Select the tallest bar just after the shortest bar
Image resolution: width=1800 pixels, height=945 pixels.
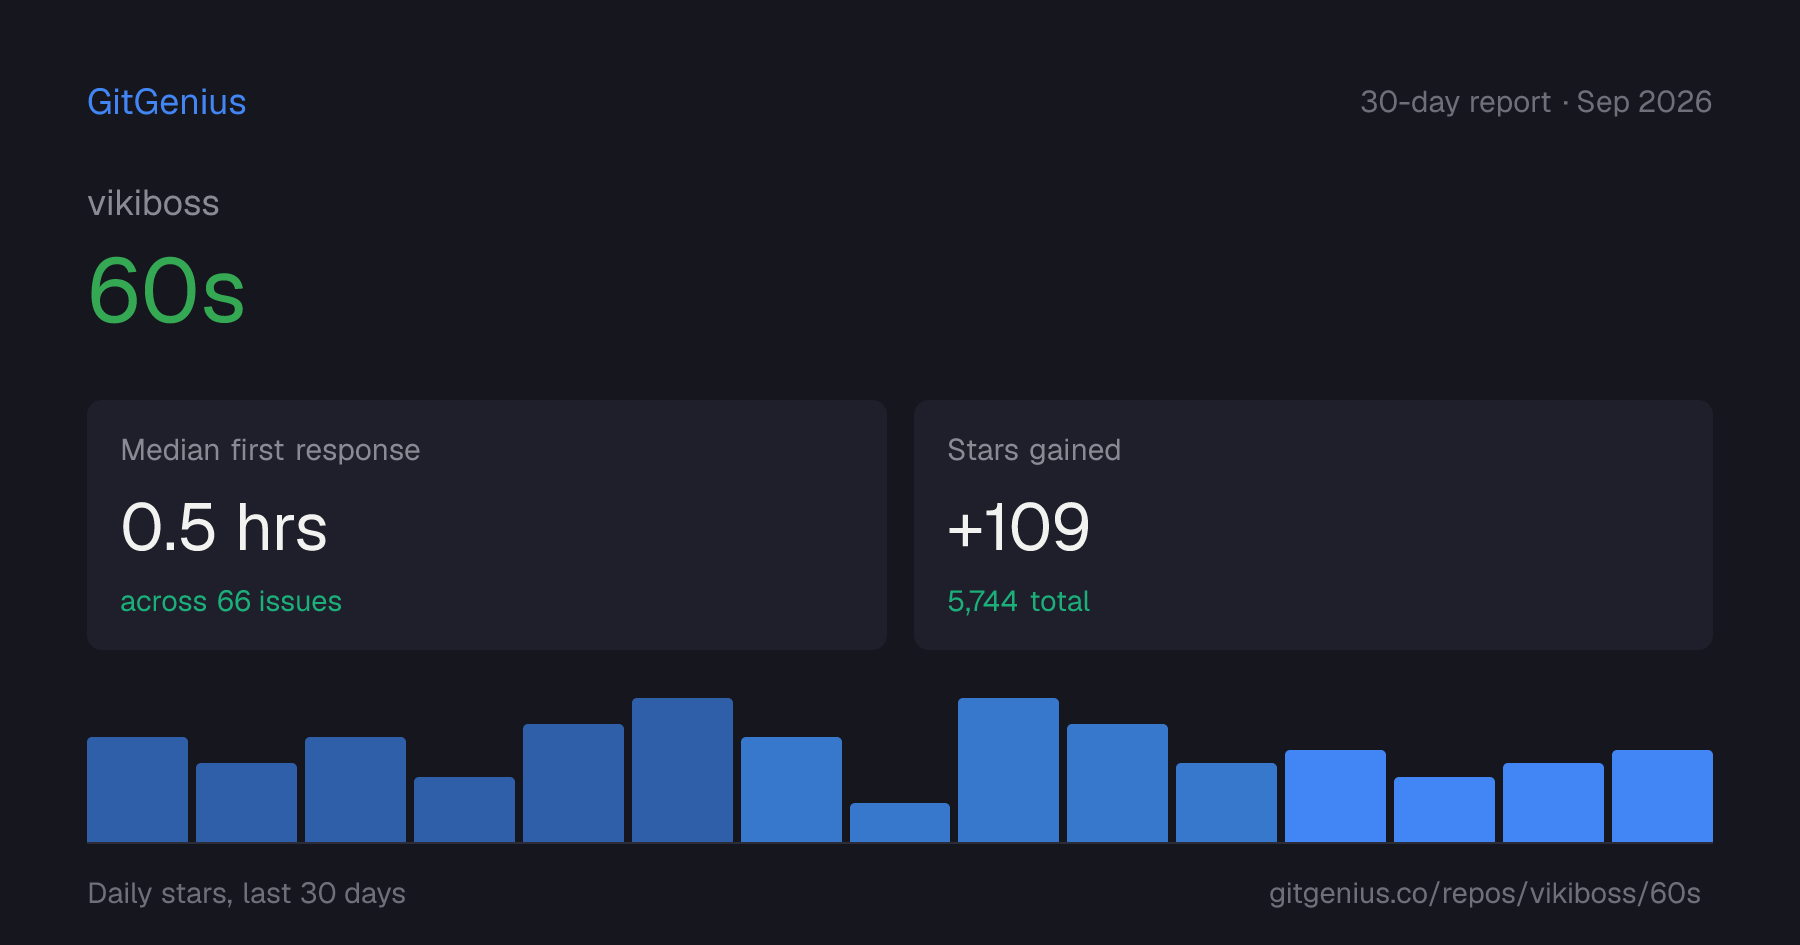[1008, 770]
